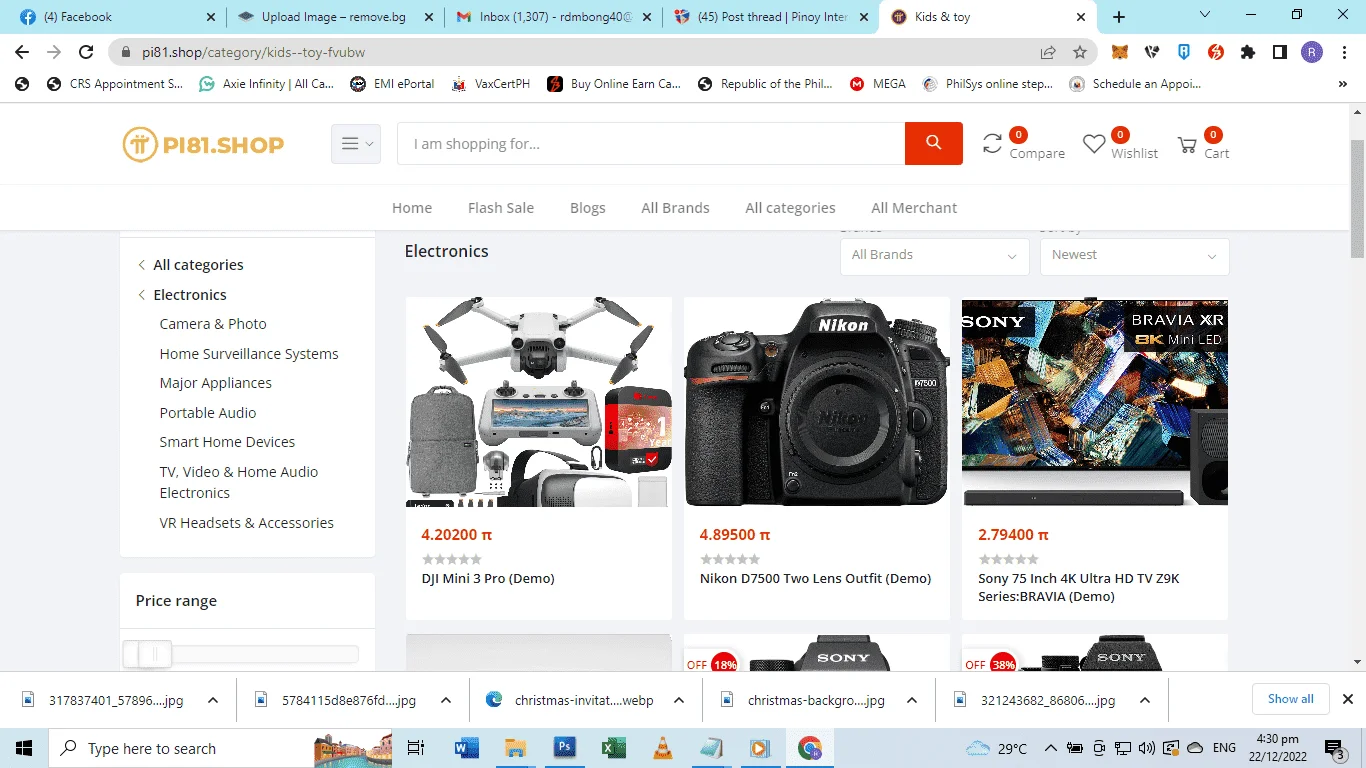Open the shopping Cart icon

pos(1187,145)
